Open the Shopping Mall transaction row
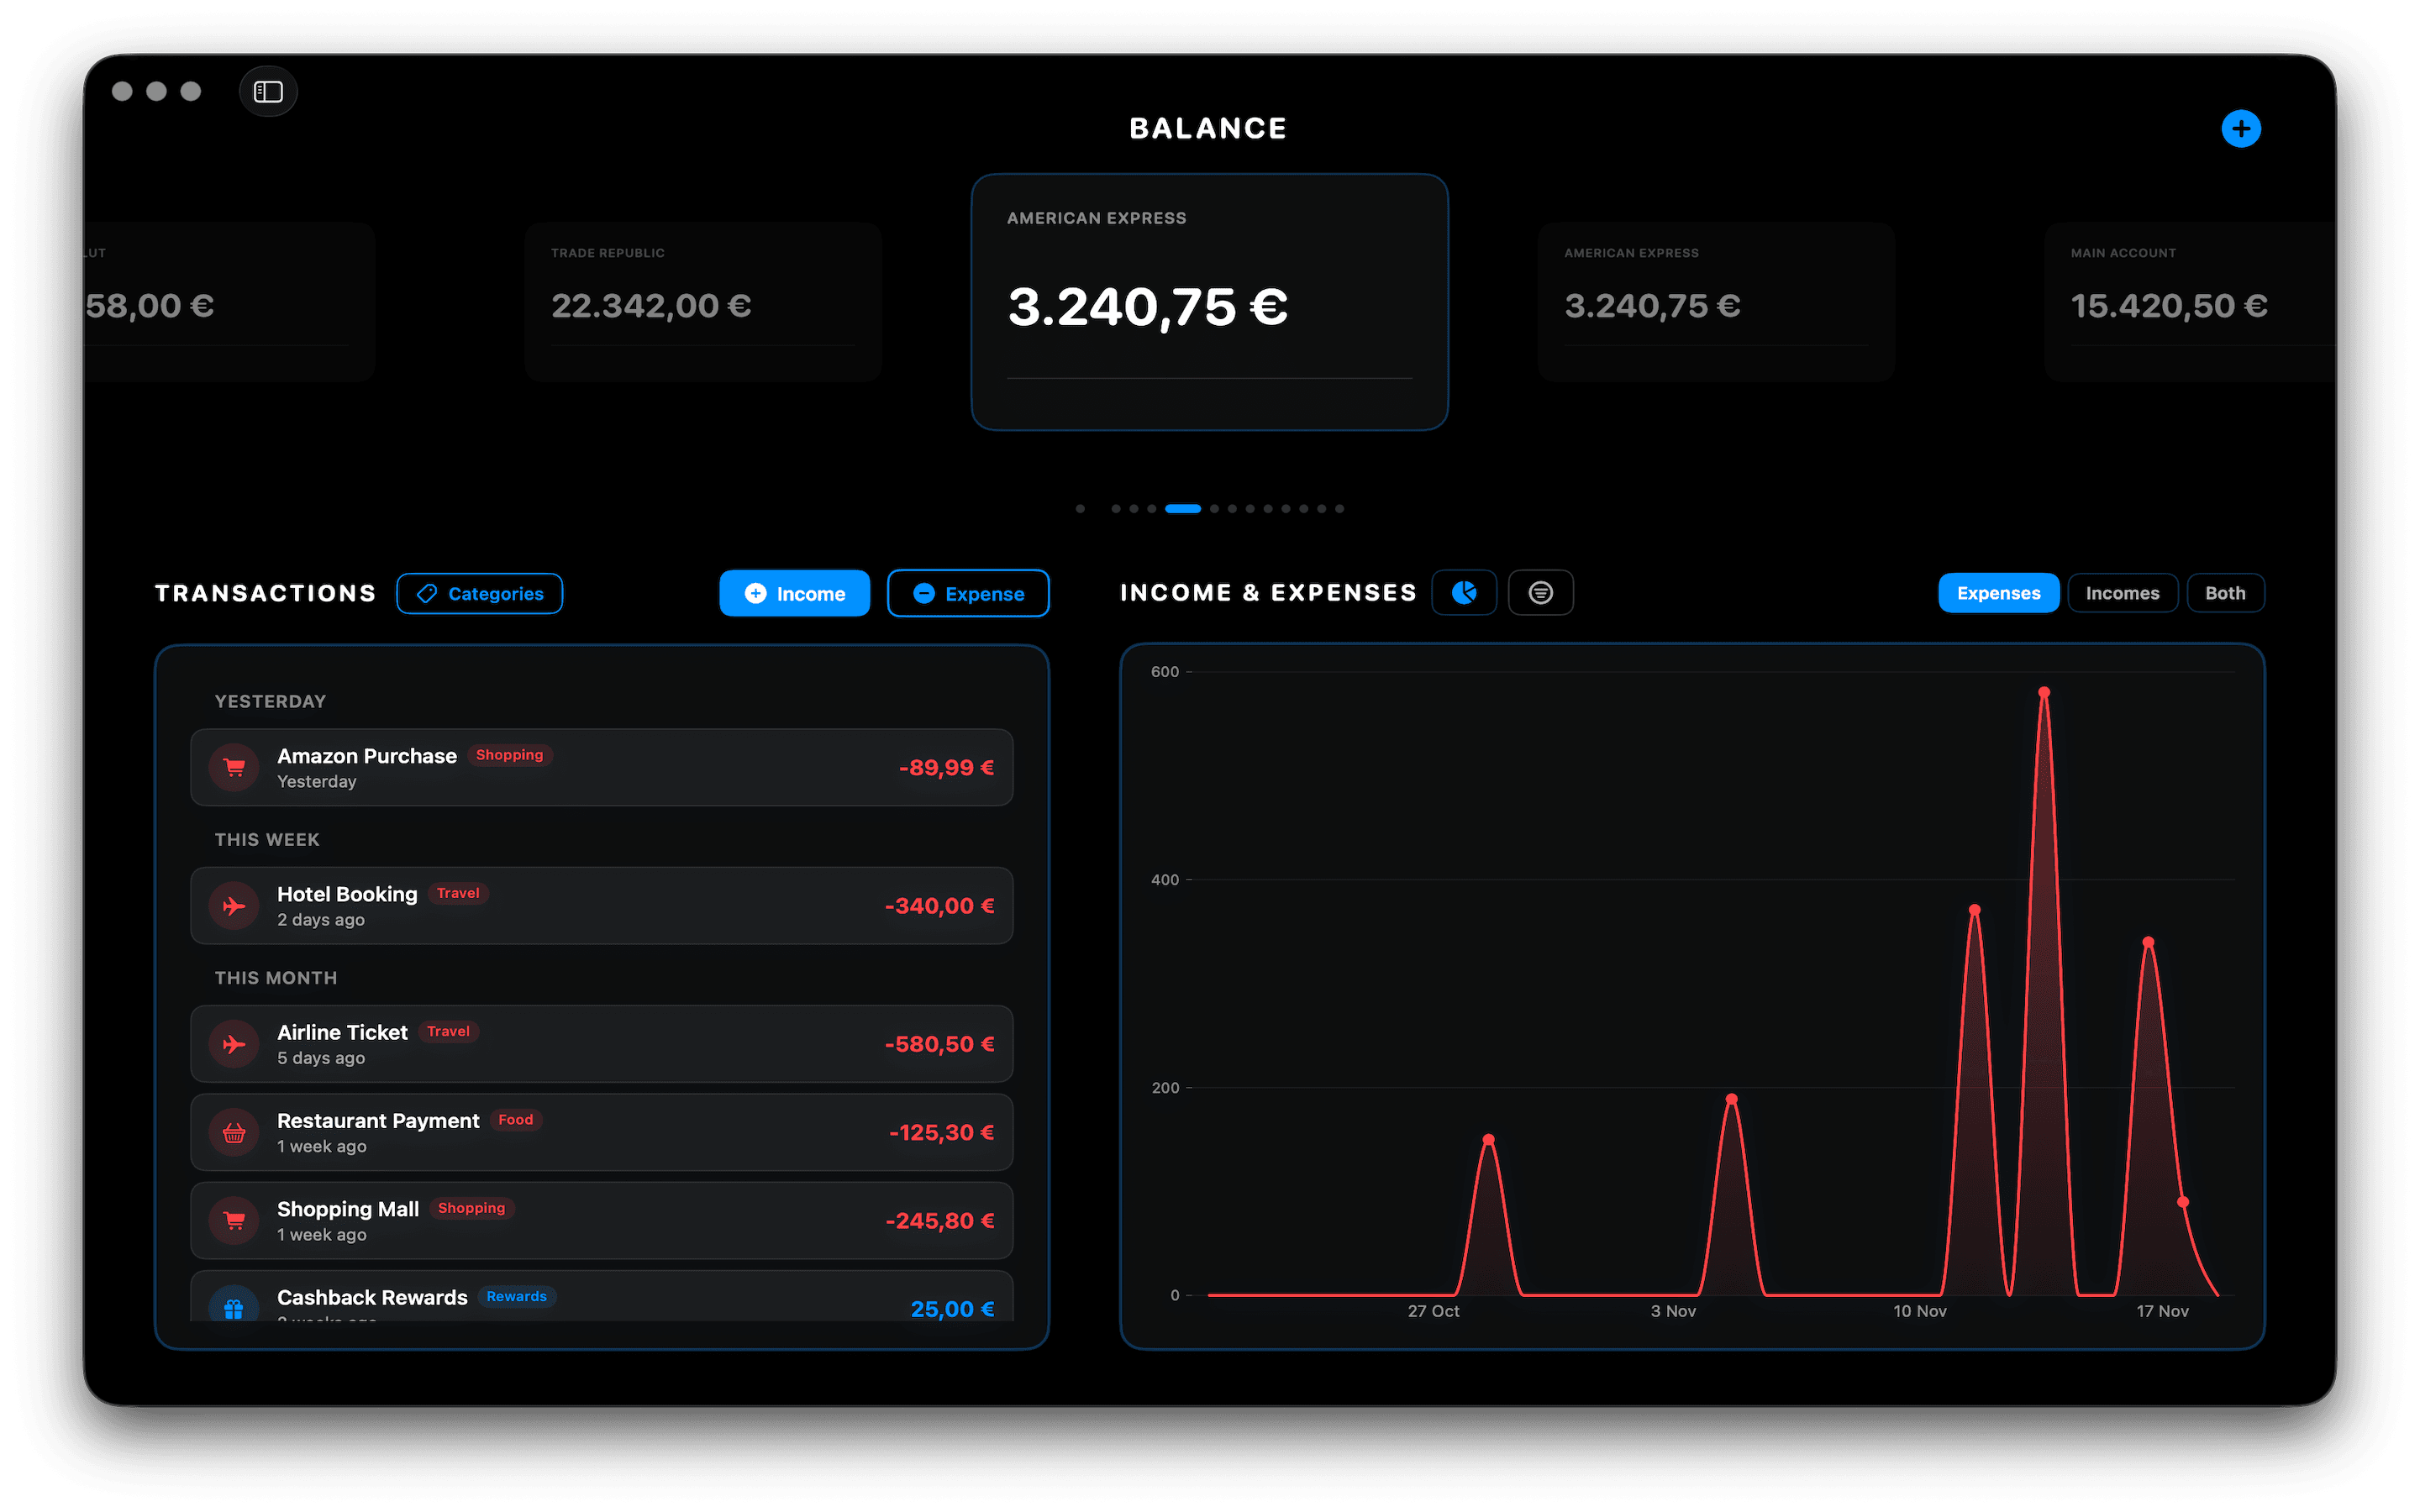Screen dimensions: 2420x1512 pos(602,1221)
